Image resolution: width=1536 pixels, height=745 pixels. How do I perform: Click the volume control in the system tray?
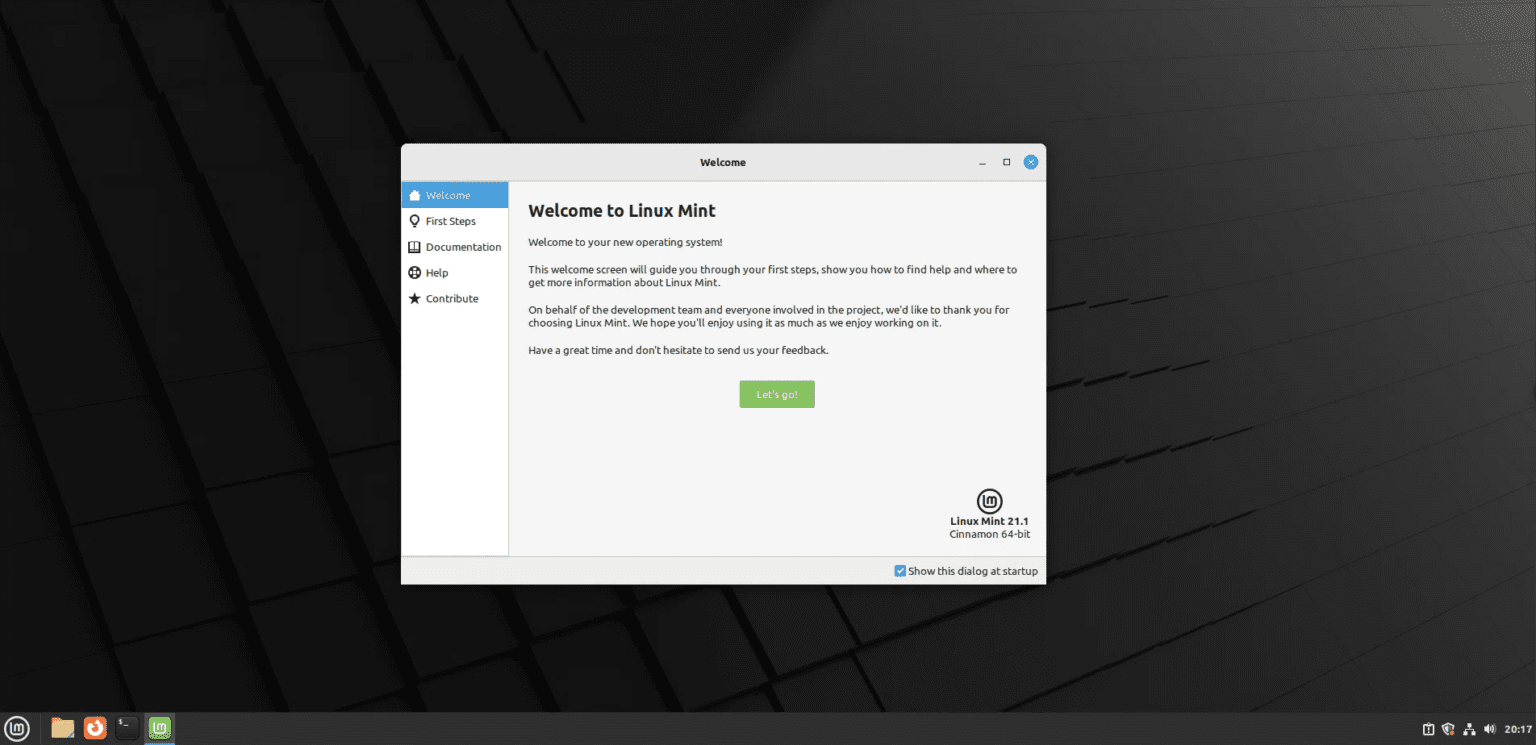(1490, 728)
